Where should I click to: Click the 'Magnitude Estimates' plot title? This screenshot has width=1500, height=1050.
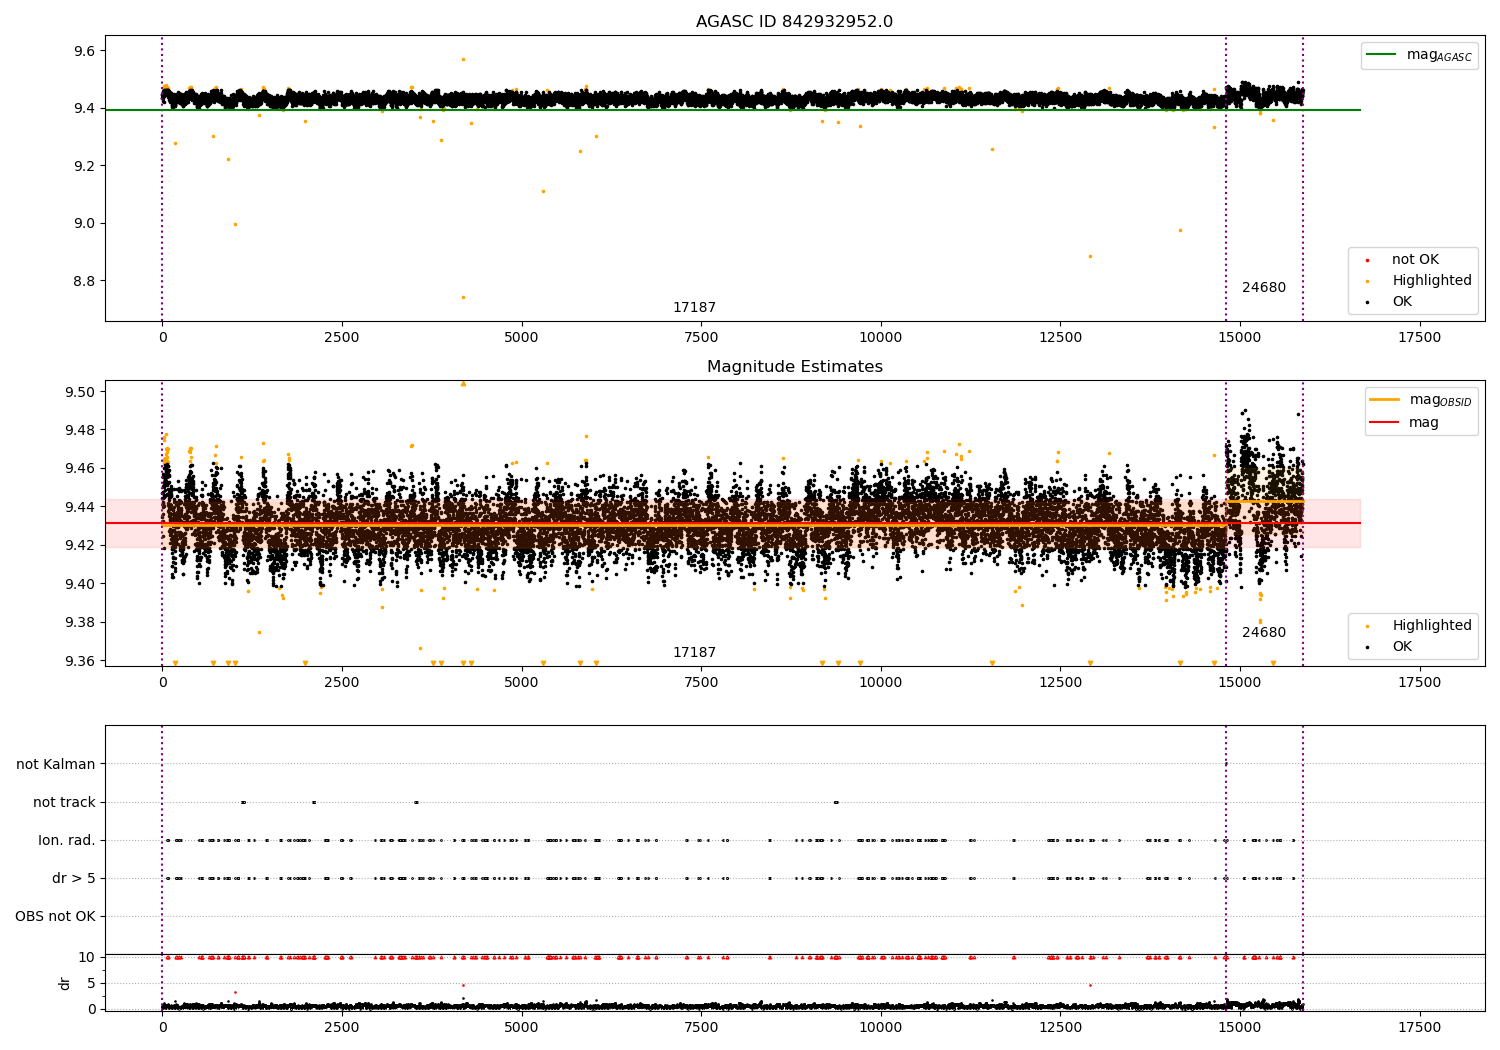(794, 367)
